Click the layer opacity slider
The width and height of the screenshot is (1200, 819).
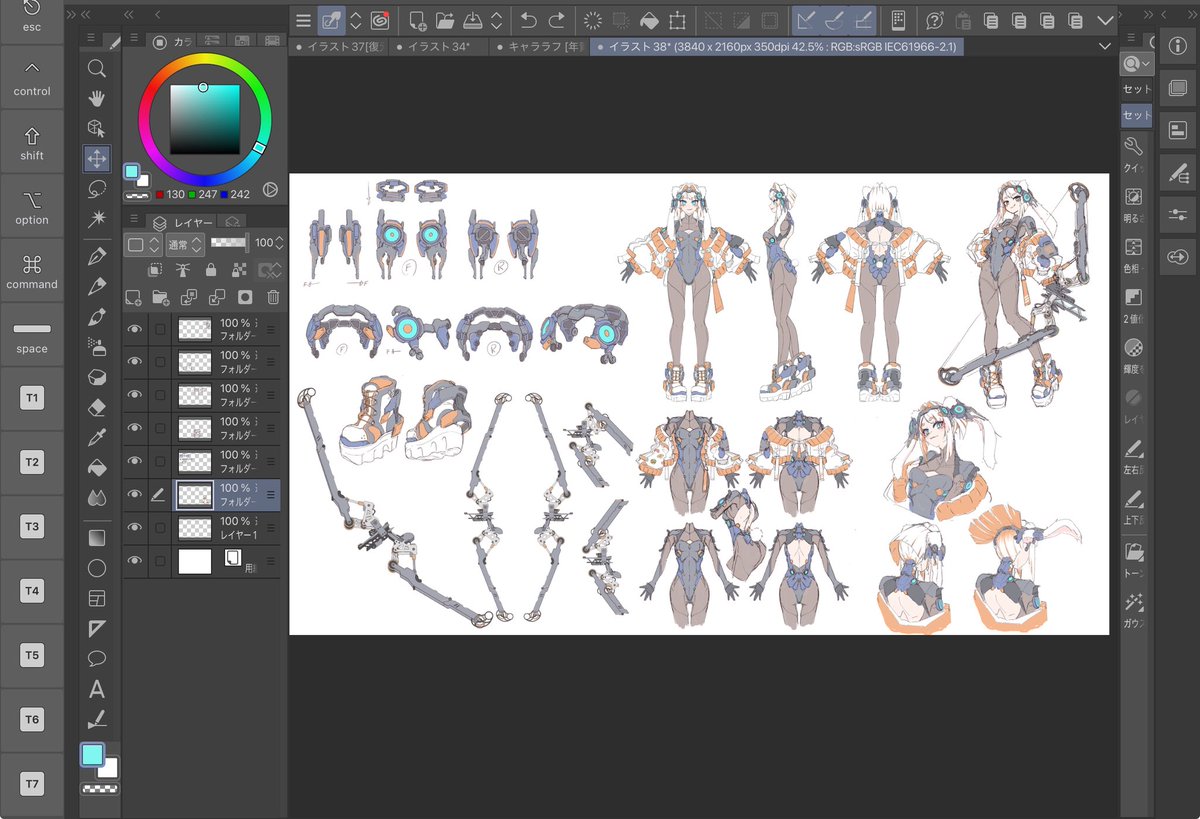(228, 243)
